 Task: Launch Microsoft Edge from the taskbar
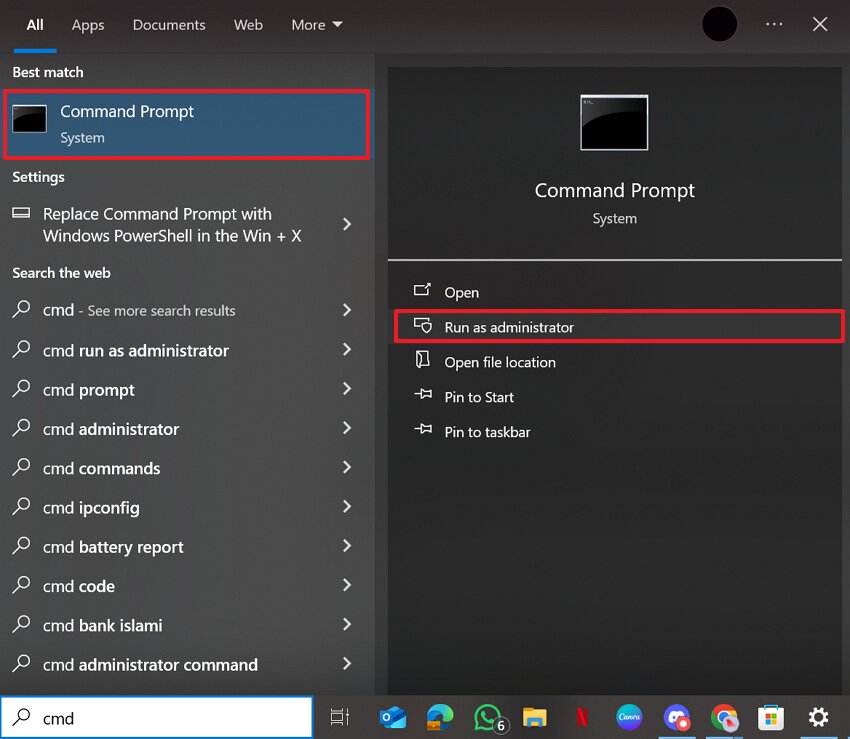point(440,718)
